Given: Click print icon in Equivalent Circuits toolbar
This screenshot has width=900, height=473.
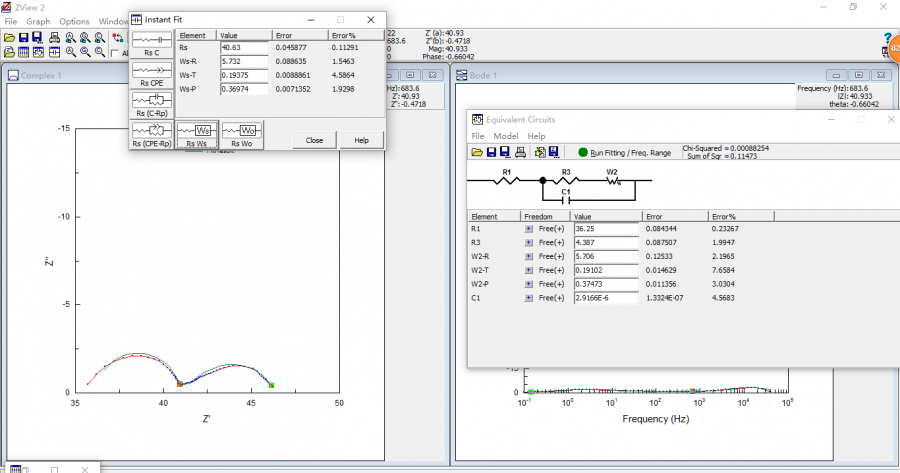Looking at the screenshot, I should (x=519, y=152).
